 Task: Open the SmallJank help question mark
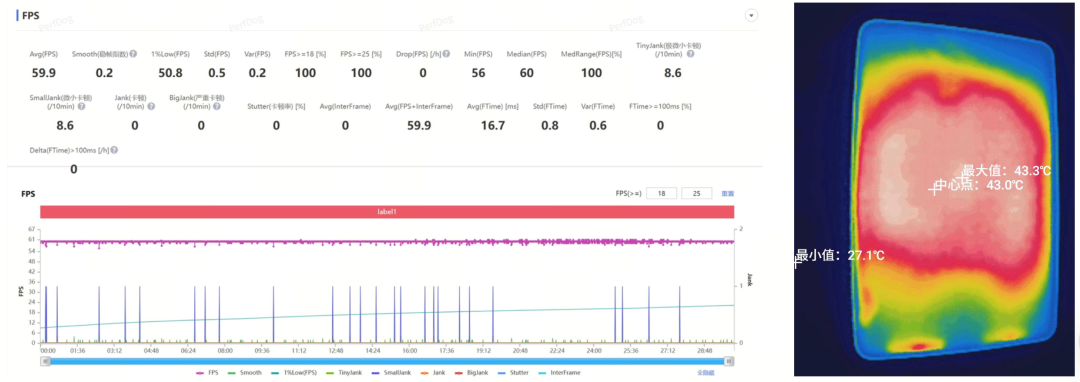pyautogui.click(x=81, y=106)
